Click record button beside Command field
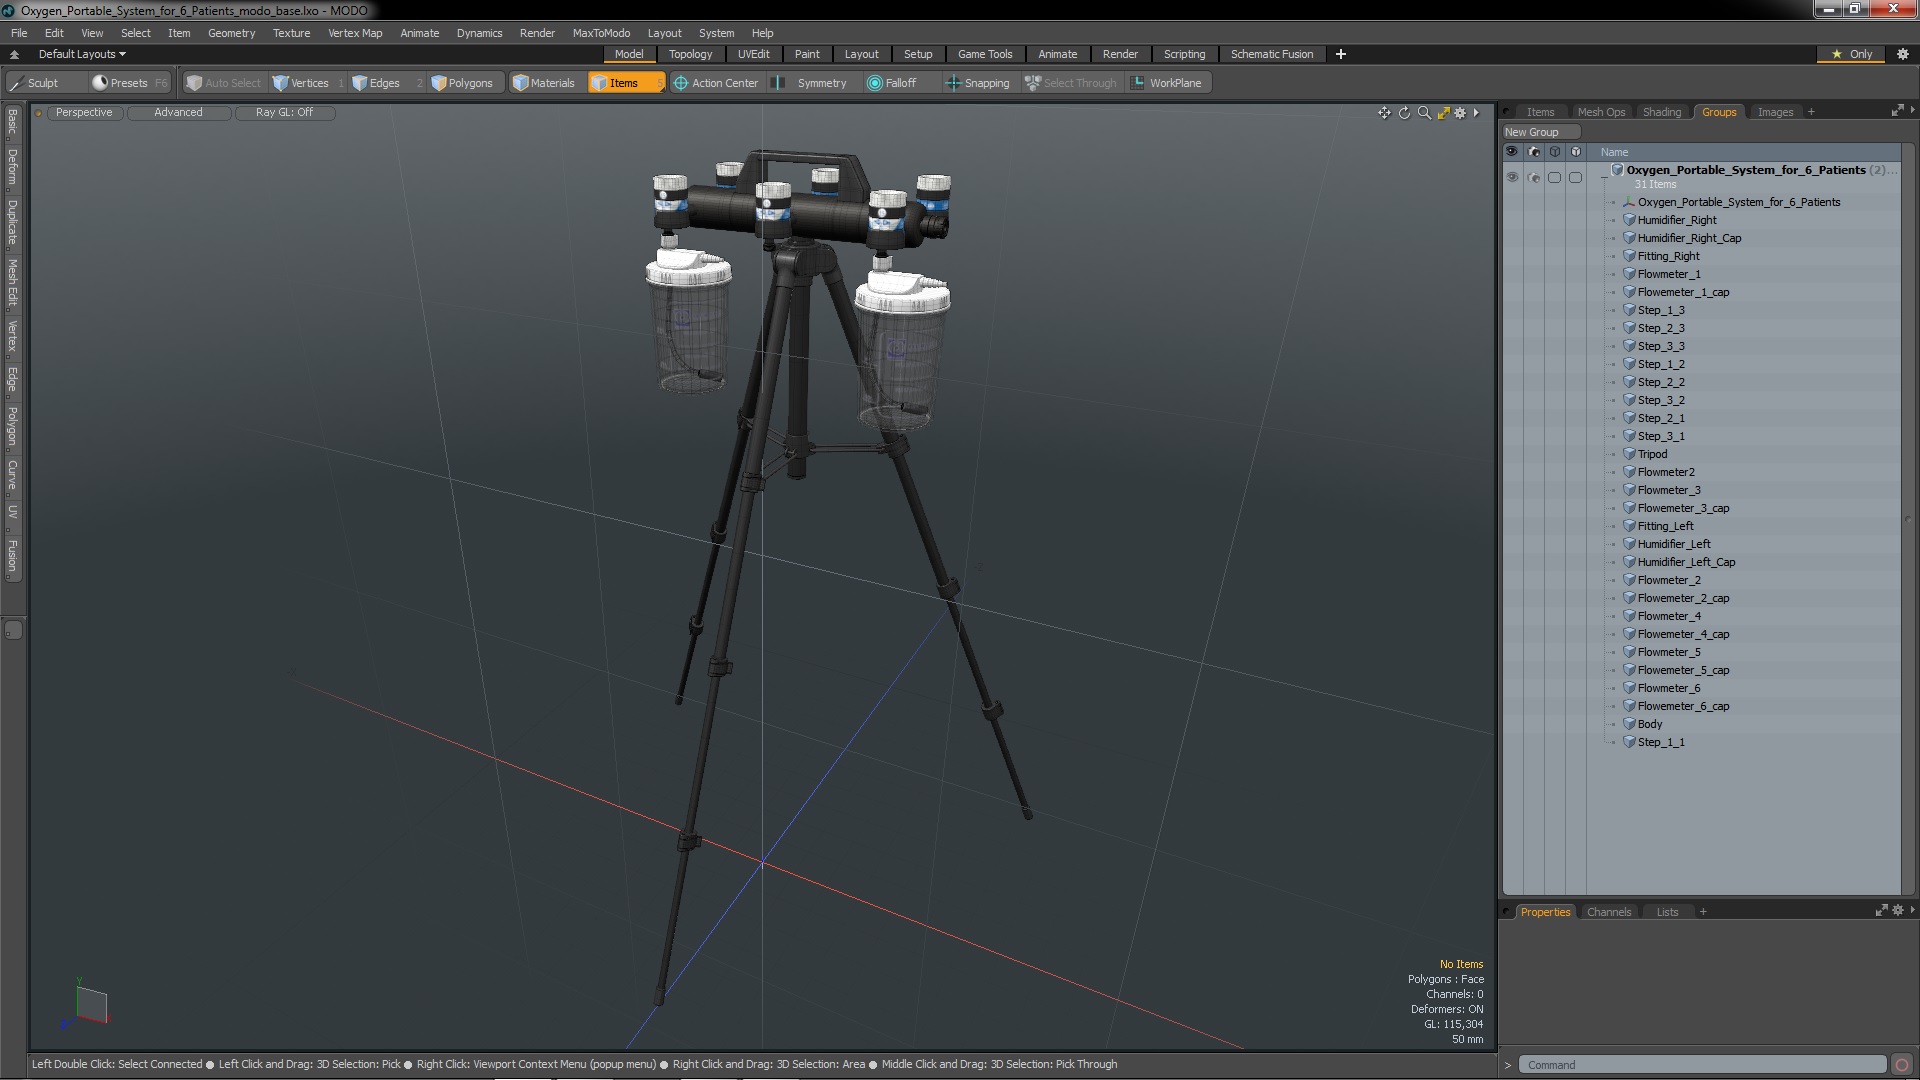 (1902, 1065)
